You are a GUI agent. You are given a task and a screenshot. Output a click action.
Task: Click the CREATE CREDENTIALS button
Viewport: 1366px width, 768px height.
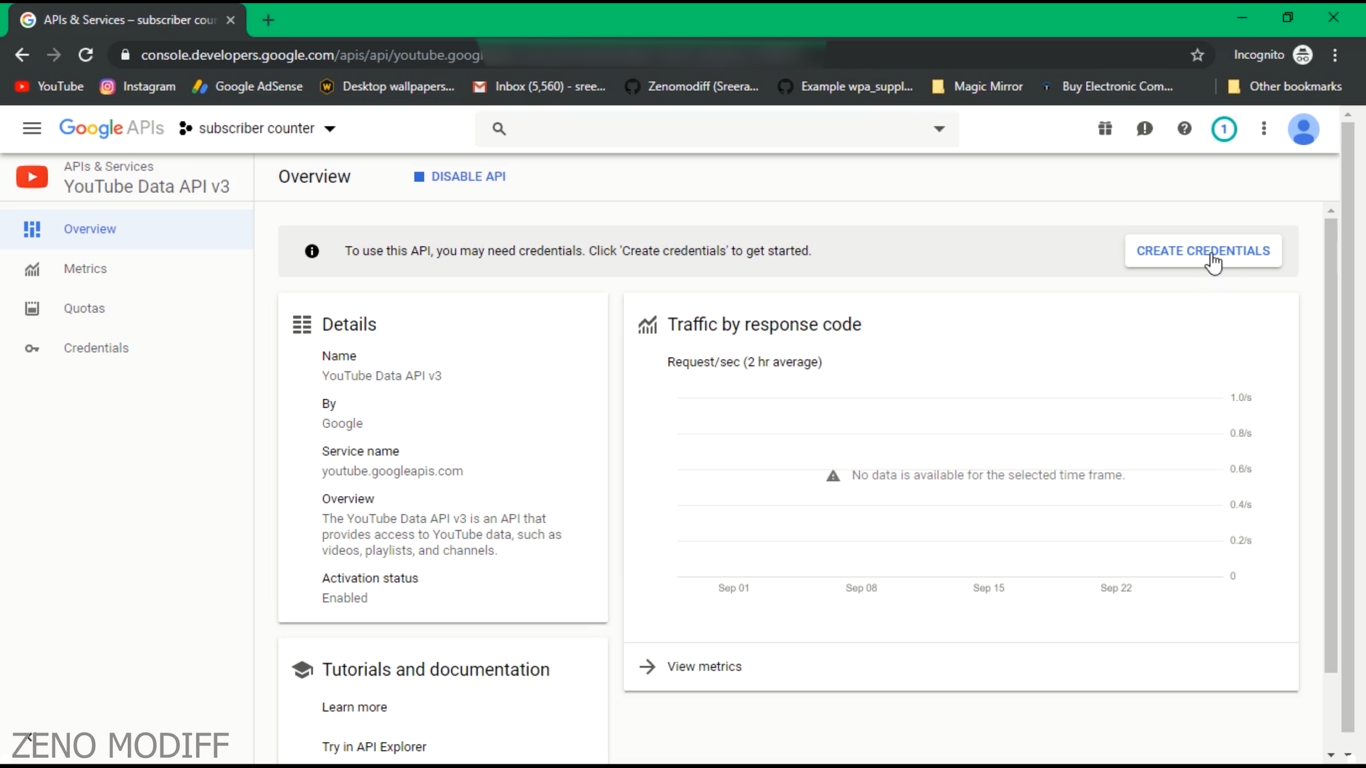[x=1203, y=251]
